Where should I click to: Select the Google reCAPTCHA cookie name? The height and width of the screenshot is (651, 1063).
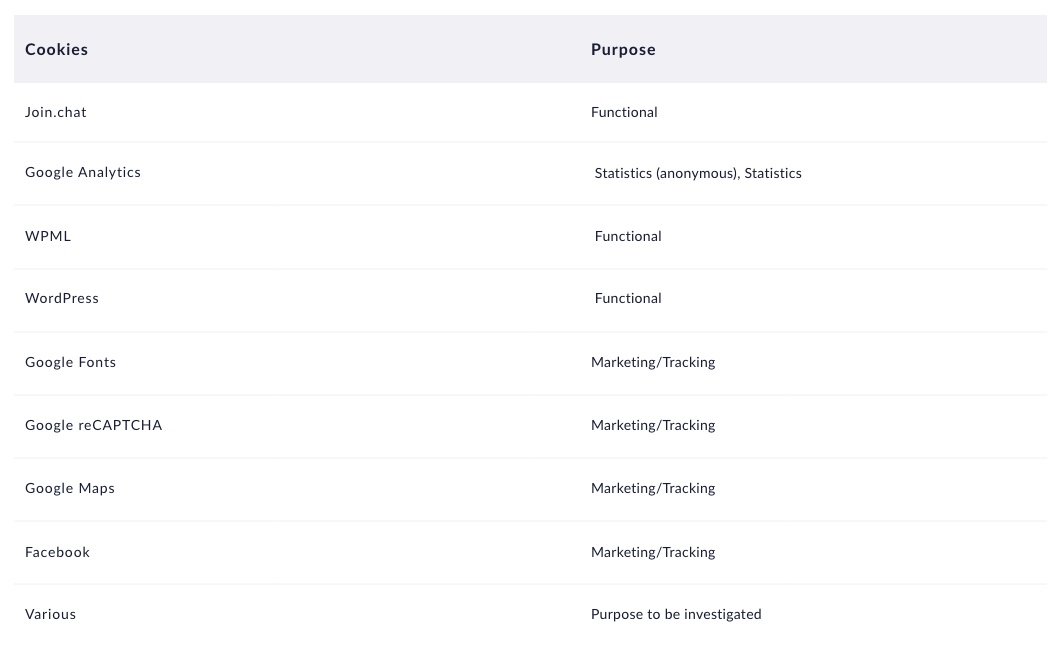[94, 425]
